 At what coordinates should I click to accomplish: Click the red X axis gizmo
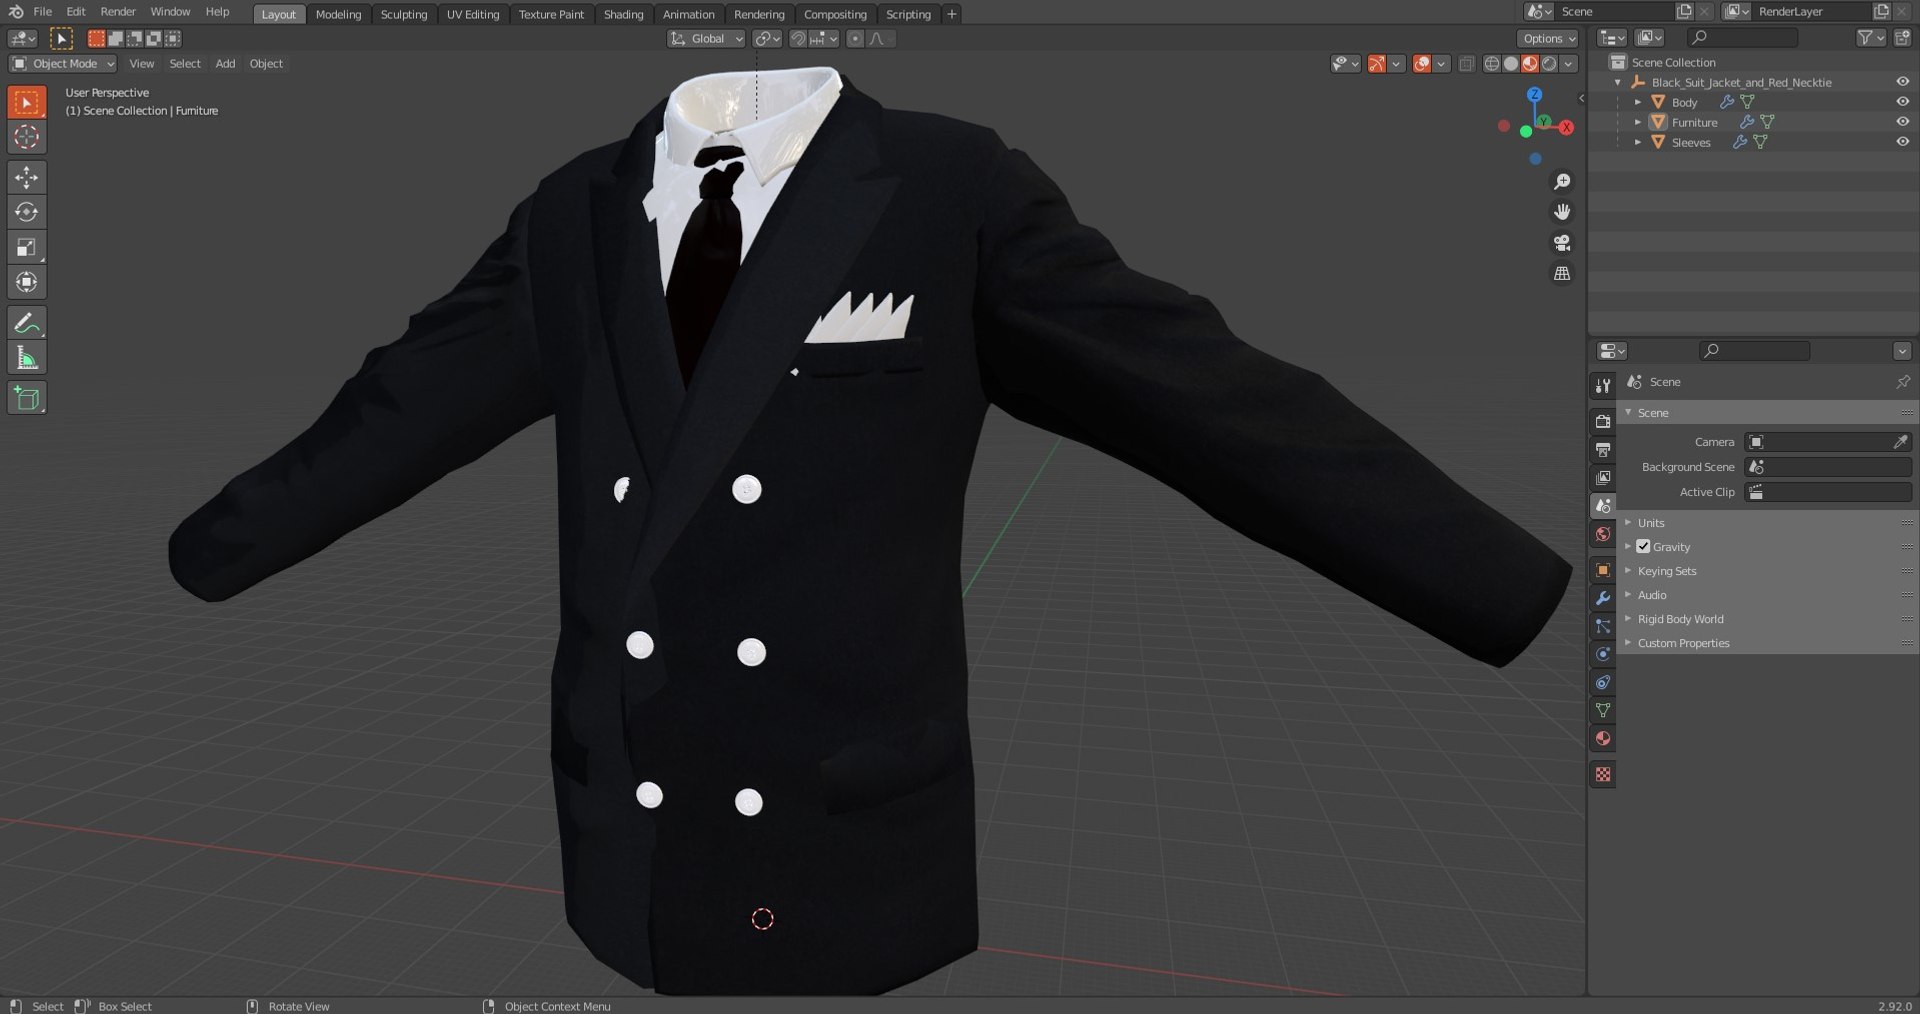(x=1566, y=127)
